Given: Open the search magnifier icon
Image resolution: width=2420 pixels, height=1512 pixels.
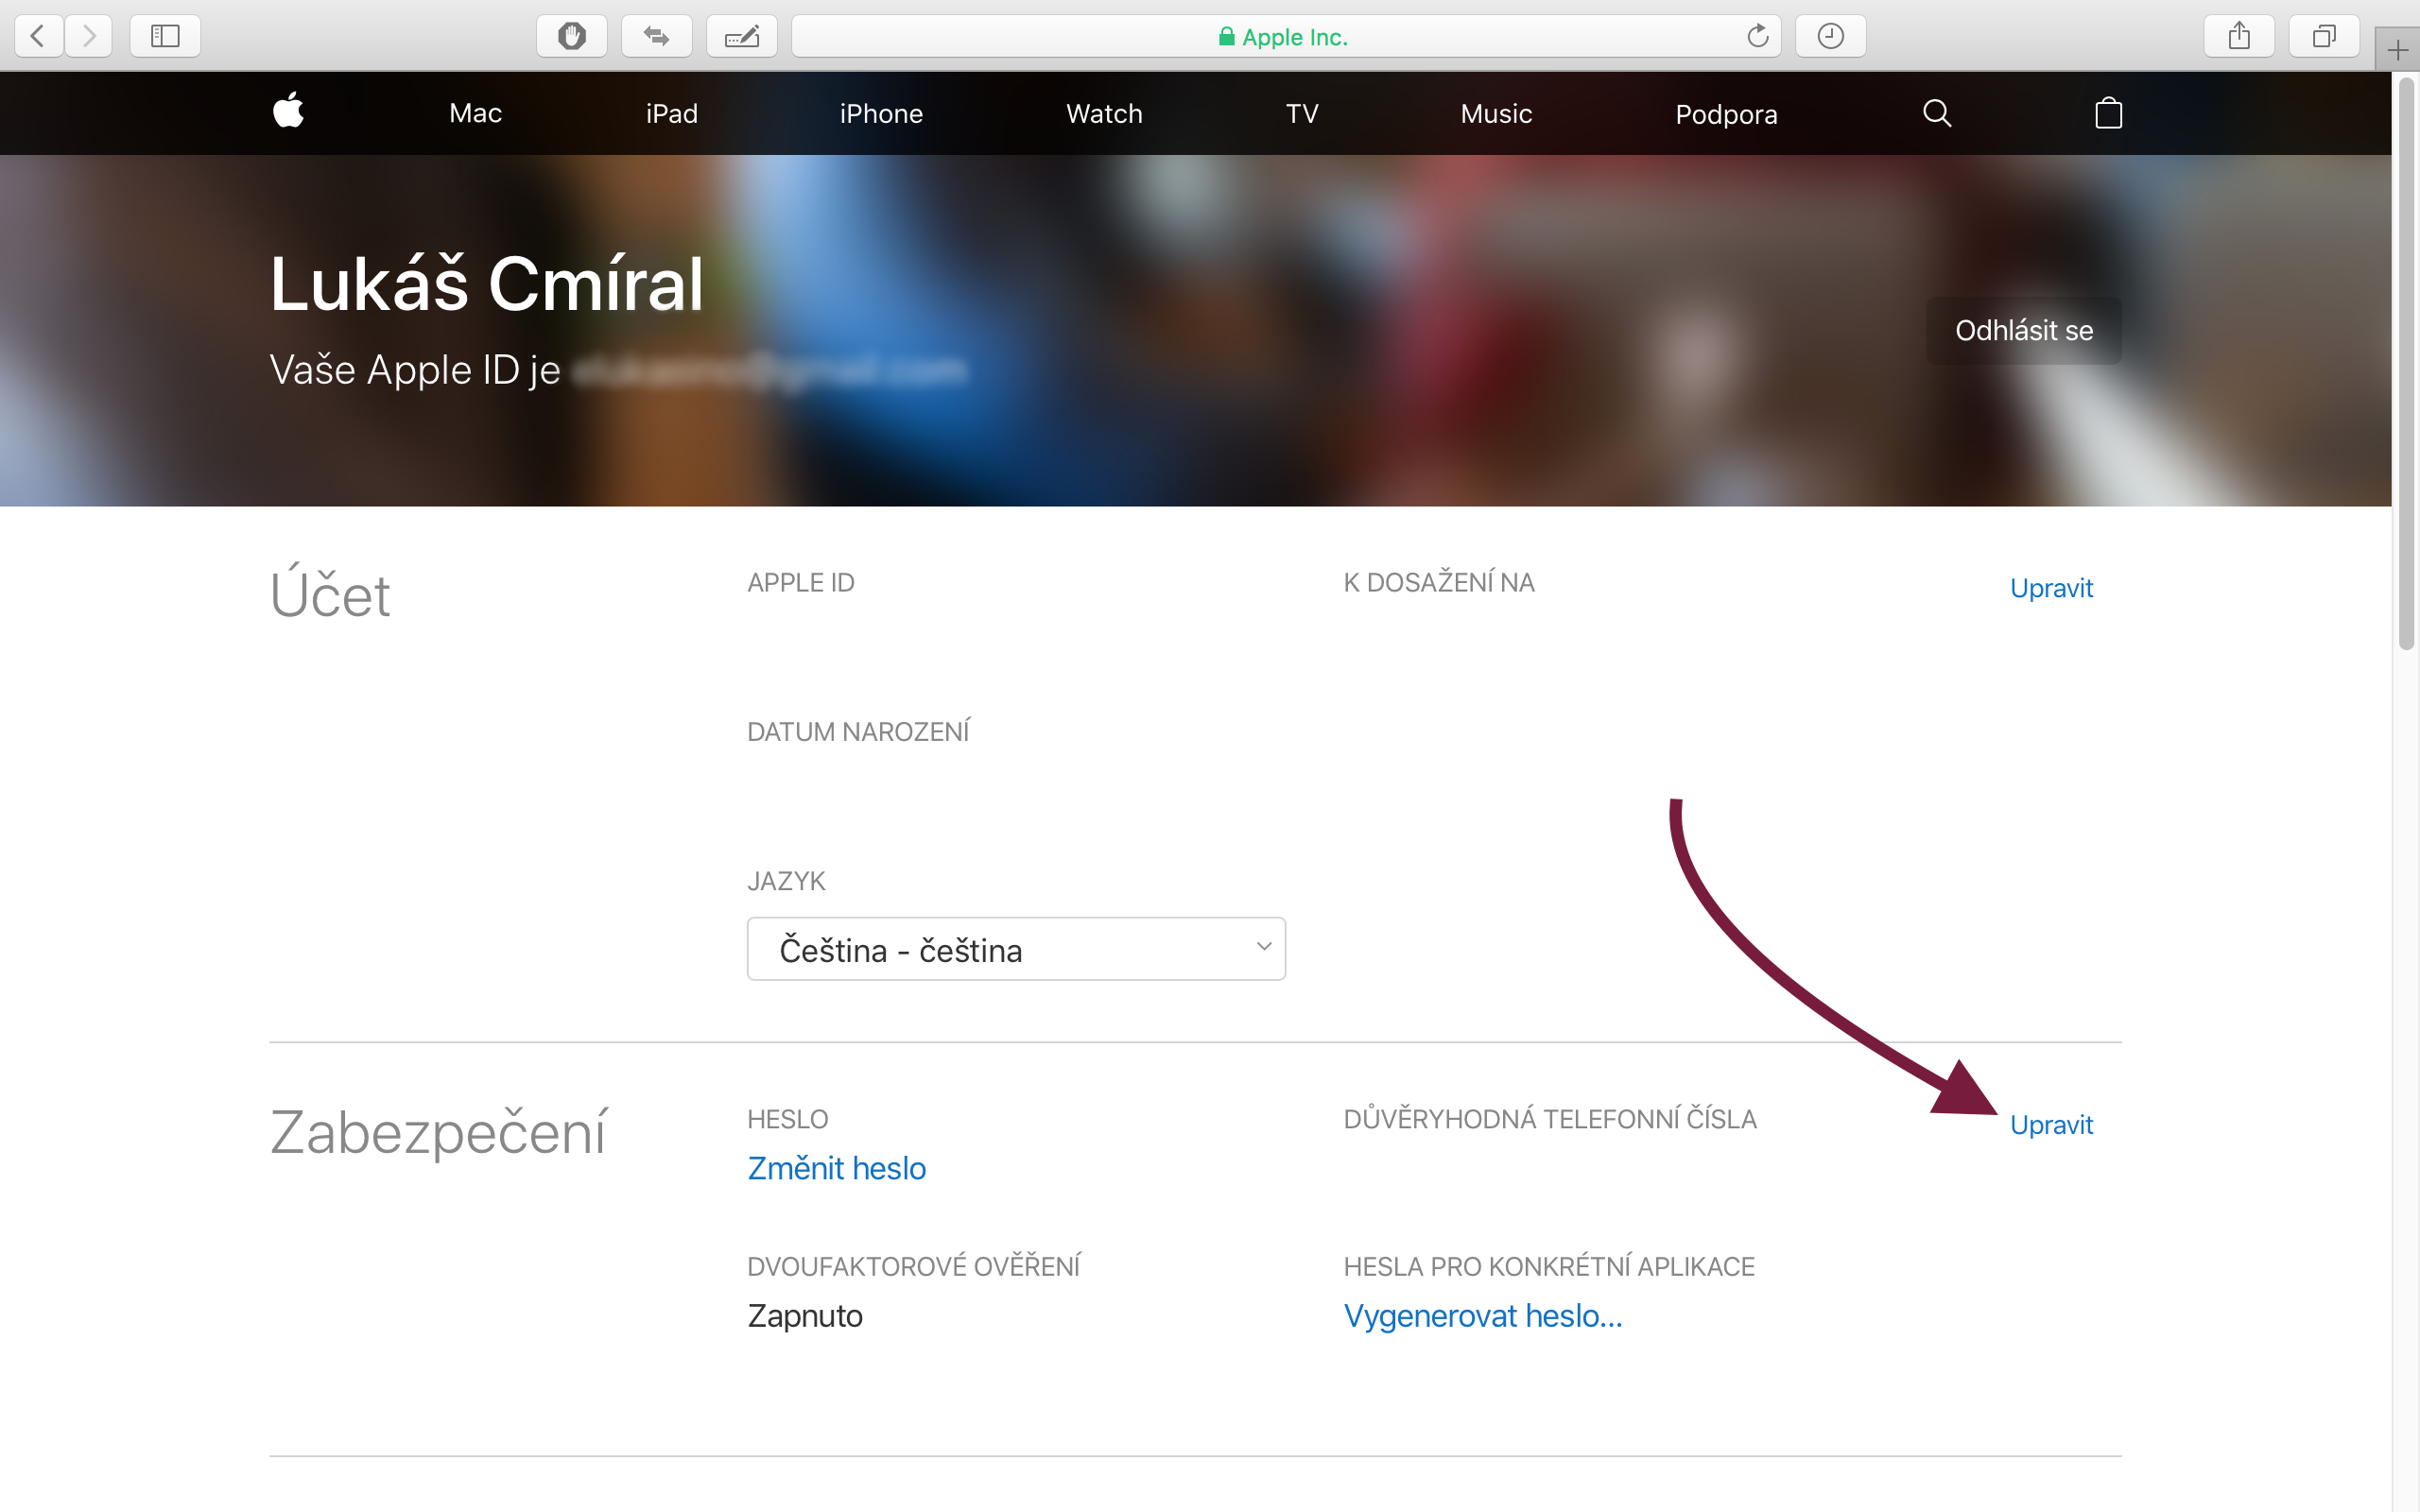Looking at the screenshot, I should [x=1937, y=113].
